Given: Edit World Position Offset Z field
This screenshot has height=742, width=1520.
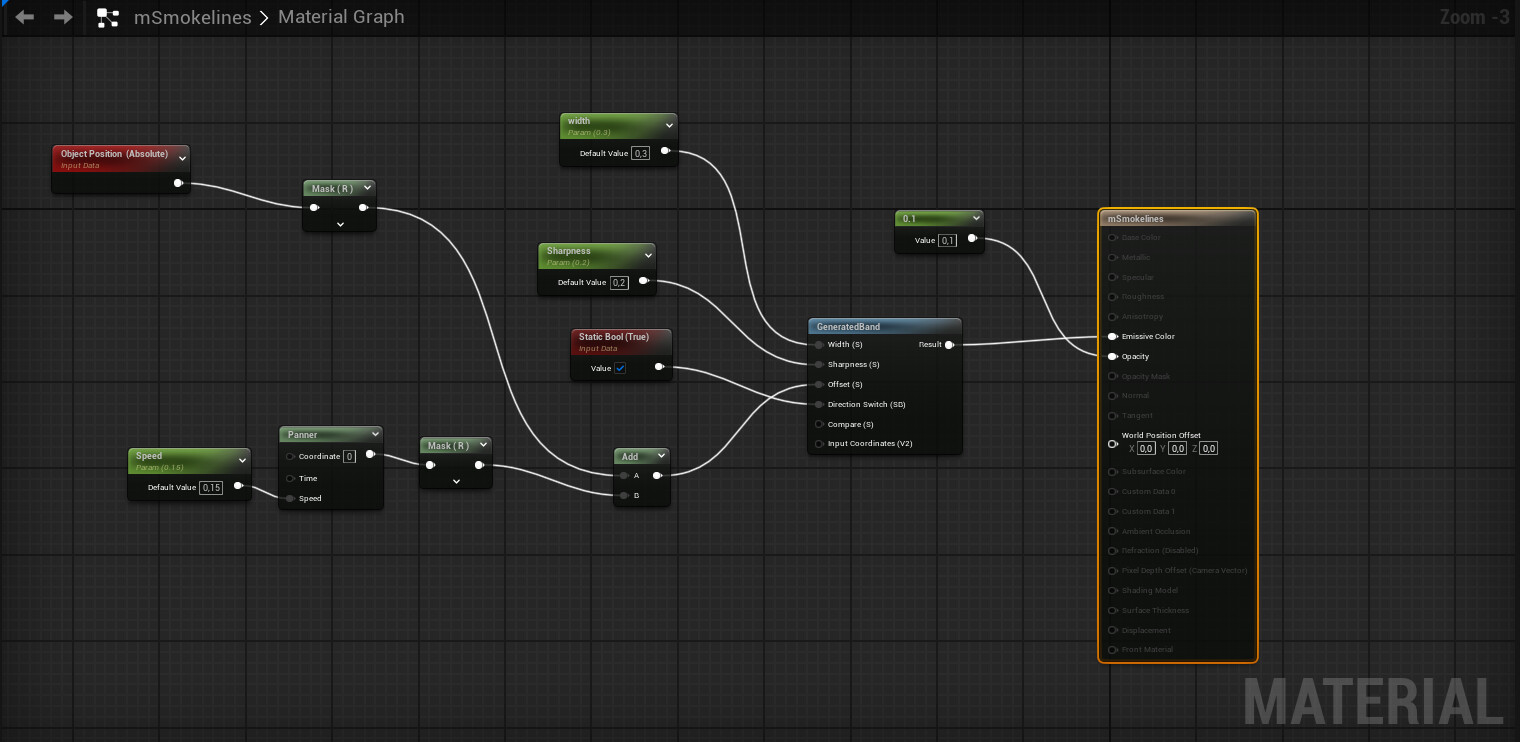Looking at the screenshot, I should [x=1209, y=449].
